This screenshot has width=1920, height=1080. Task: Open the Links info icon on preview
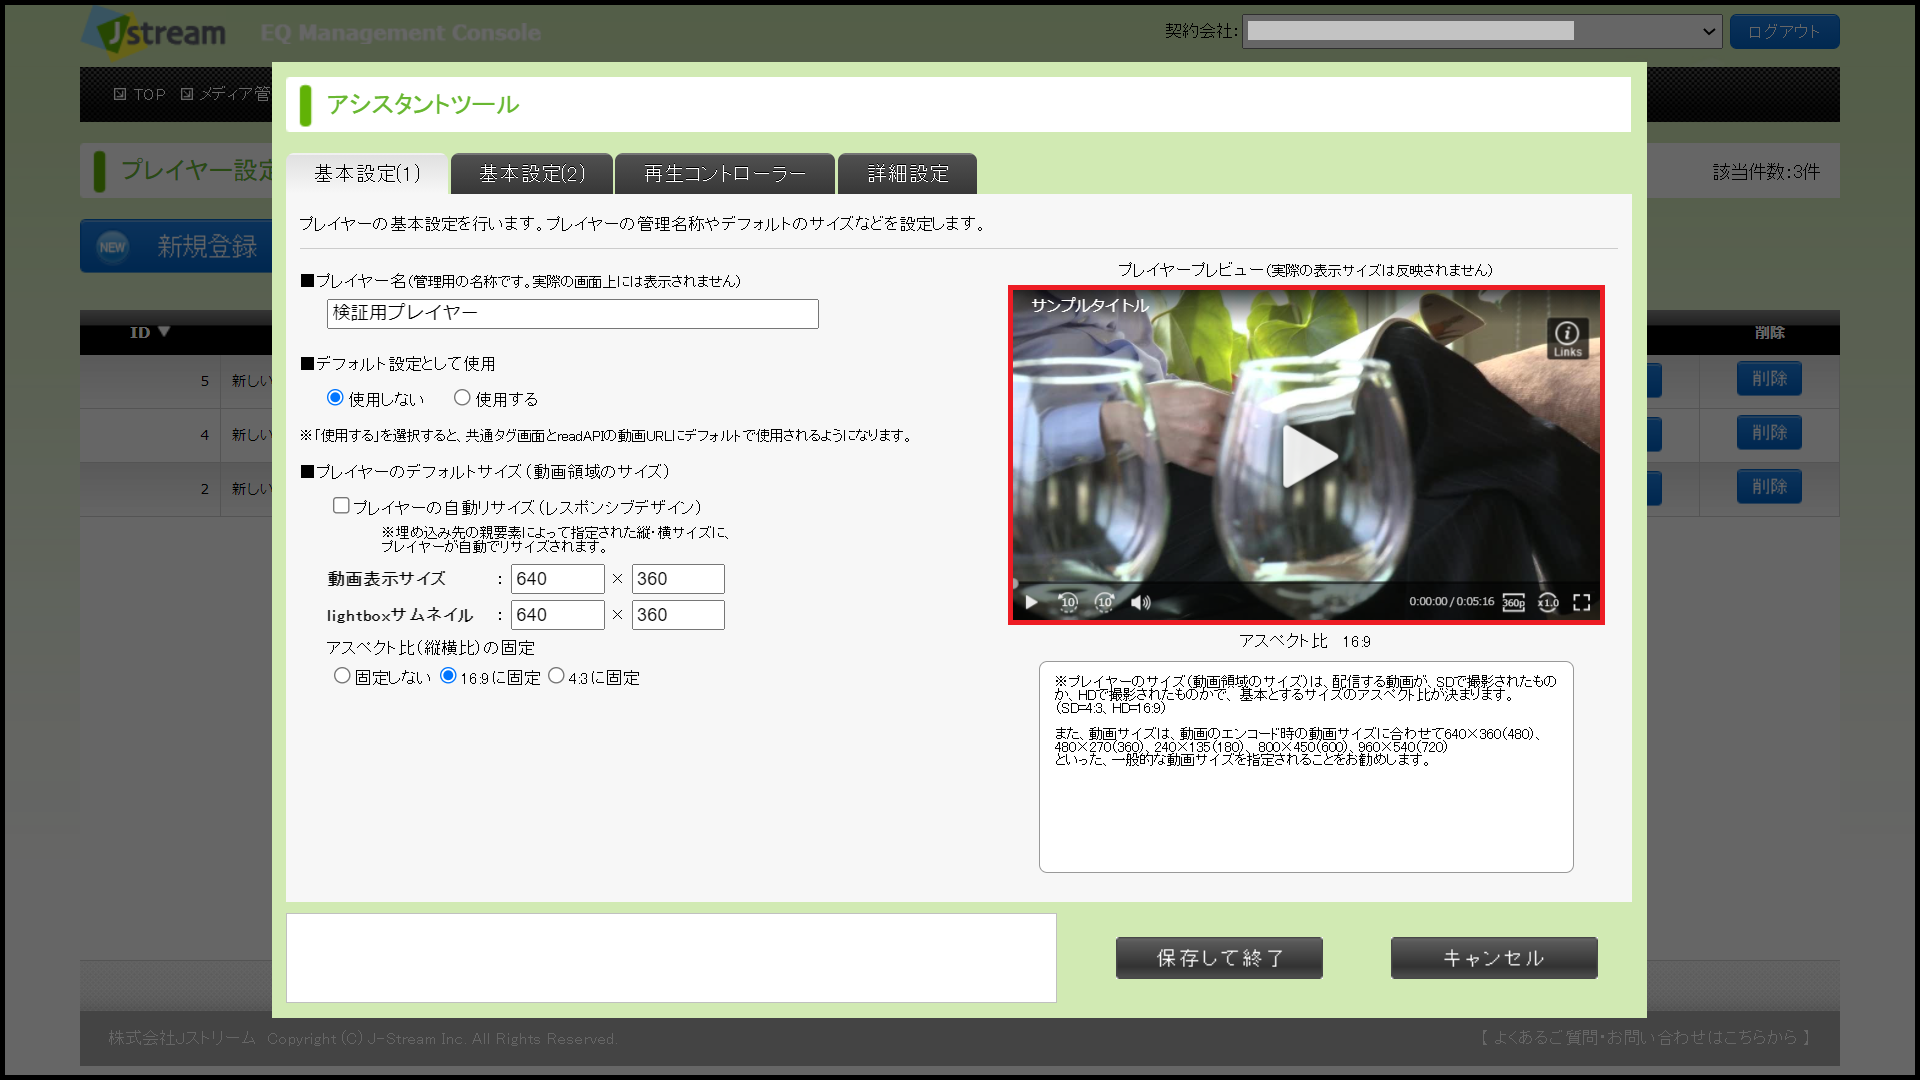click(x=1567, y=338)
